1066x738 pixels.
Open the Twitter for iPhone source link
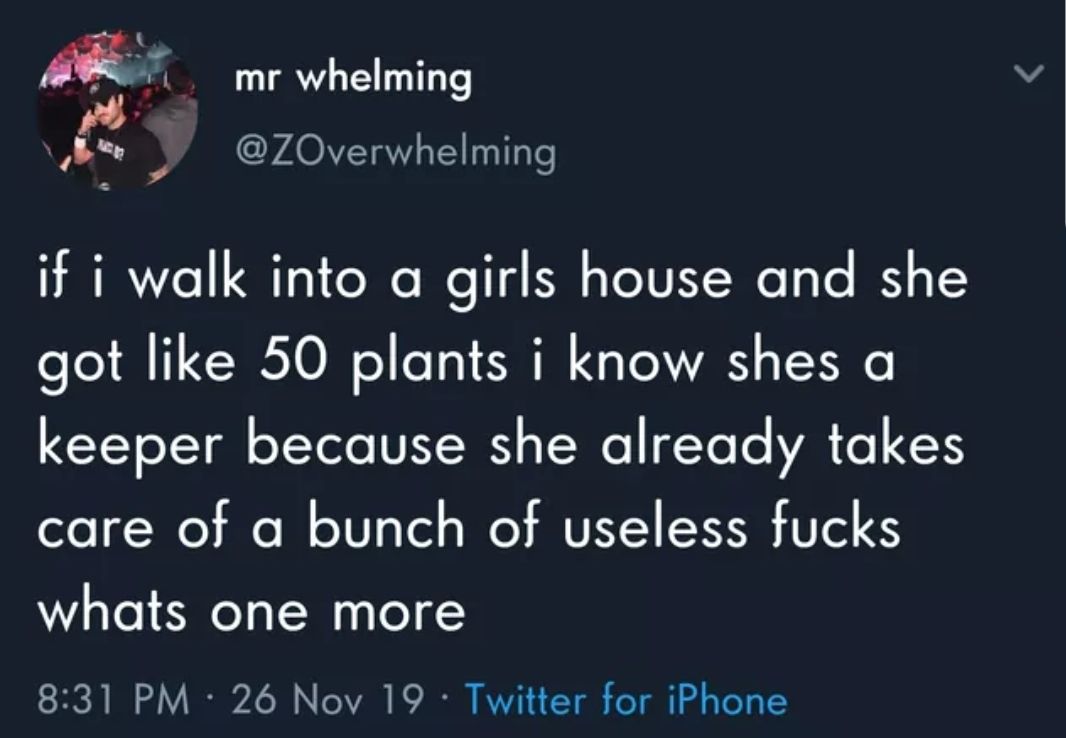[627, 698]
